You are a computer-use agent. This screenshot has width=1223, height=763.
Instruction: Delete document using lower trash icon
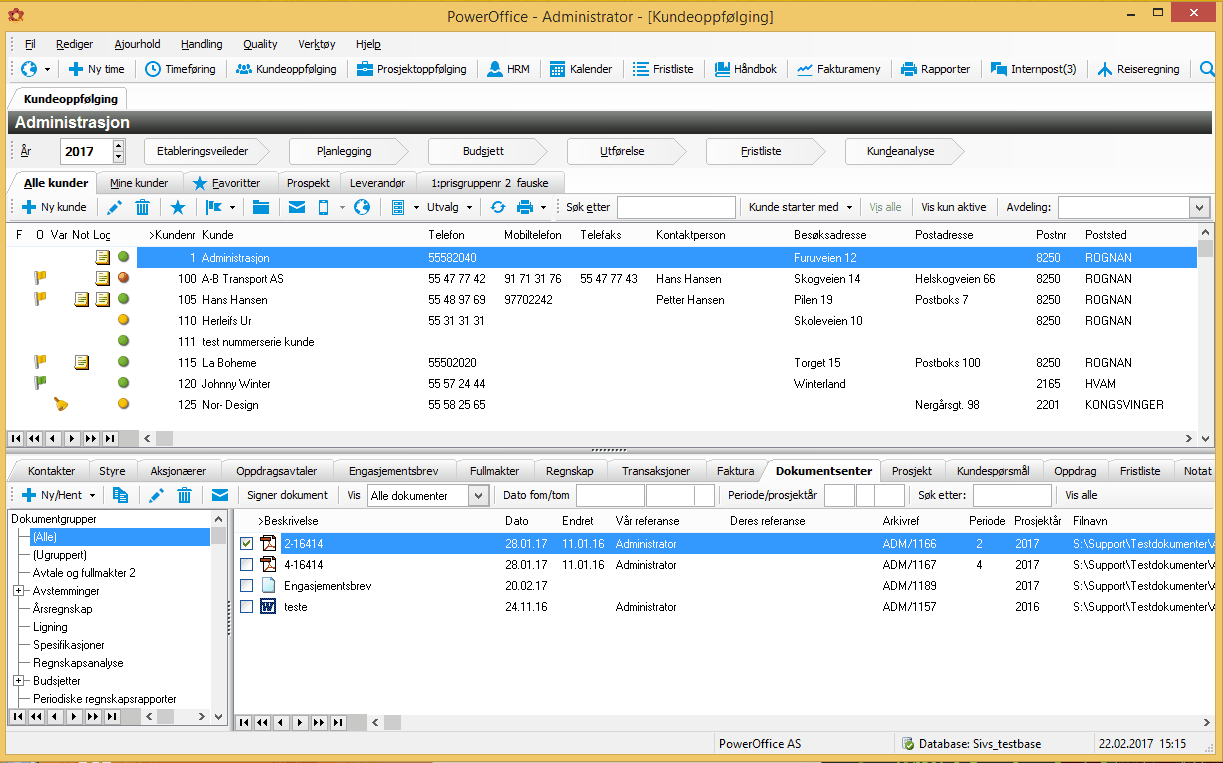[185, 495]
